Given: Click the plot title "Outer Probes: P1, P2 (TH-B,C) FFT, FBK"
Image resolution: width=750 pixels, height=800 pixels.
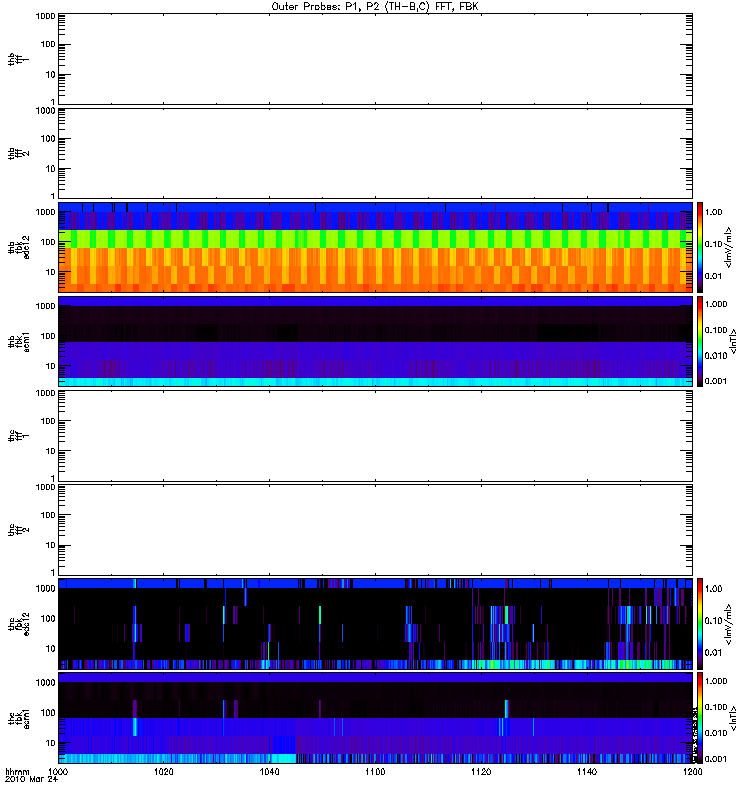Looking at the screenshot, I should tap(375, 6).
